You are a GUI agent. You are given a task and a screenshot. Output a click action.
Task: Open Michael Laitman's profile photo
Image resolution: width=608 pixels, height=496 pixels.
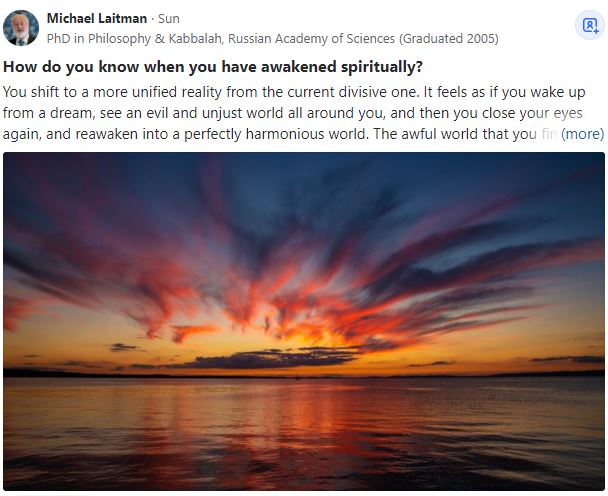click(21, 28)
